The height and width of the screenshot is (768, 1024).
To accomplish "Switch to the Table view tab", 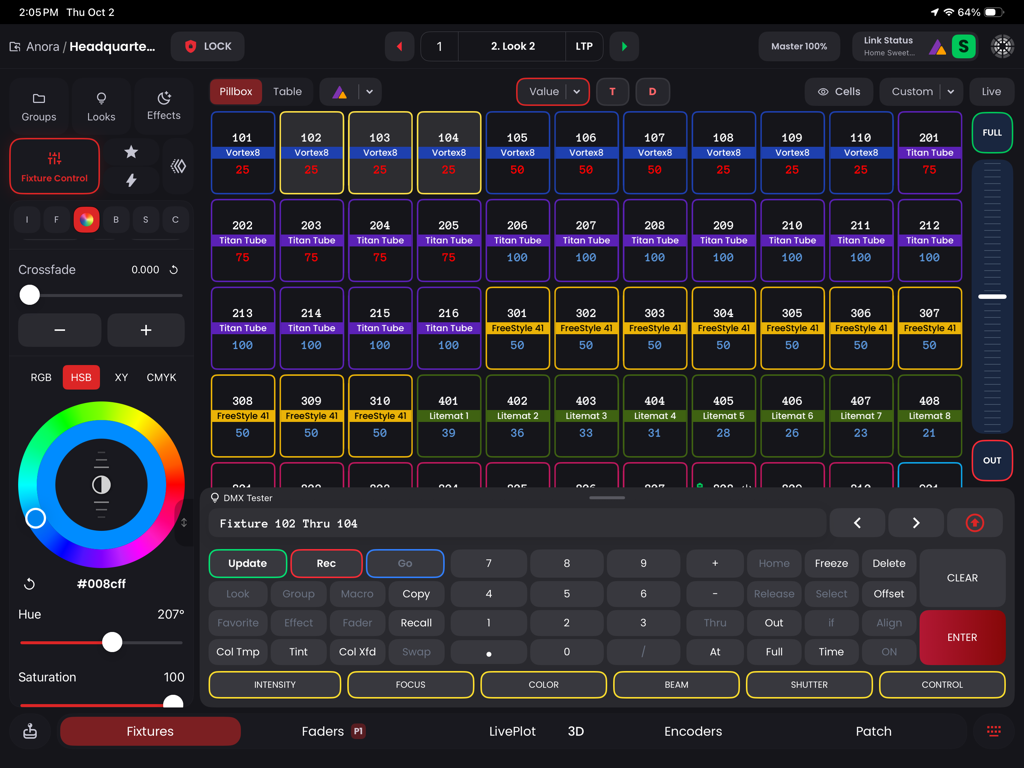I will (287, 91).
